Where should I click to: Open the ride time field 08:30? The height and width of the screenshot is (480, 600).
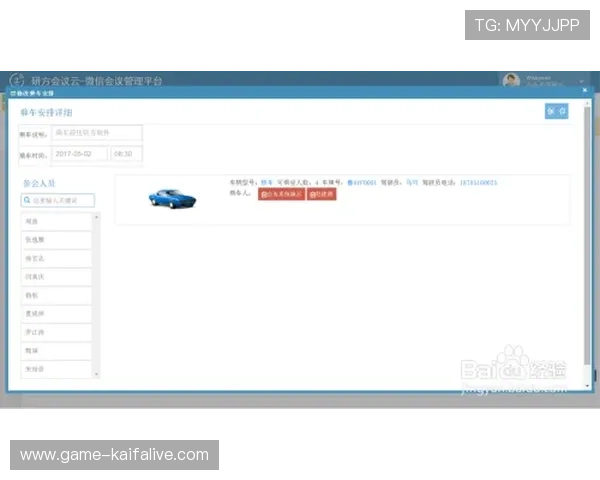click(x=125, y=154)
